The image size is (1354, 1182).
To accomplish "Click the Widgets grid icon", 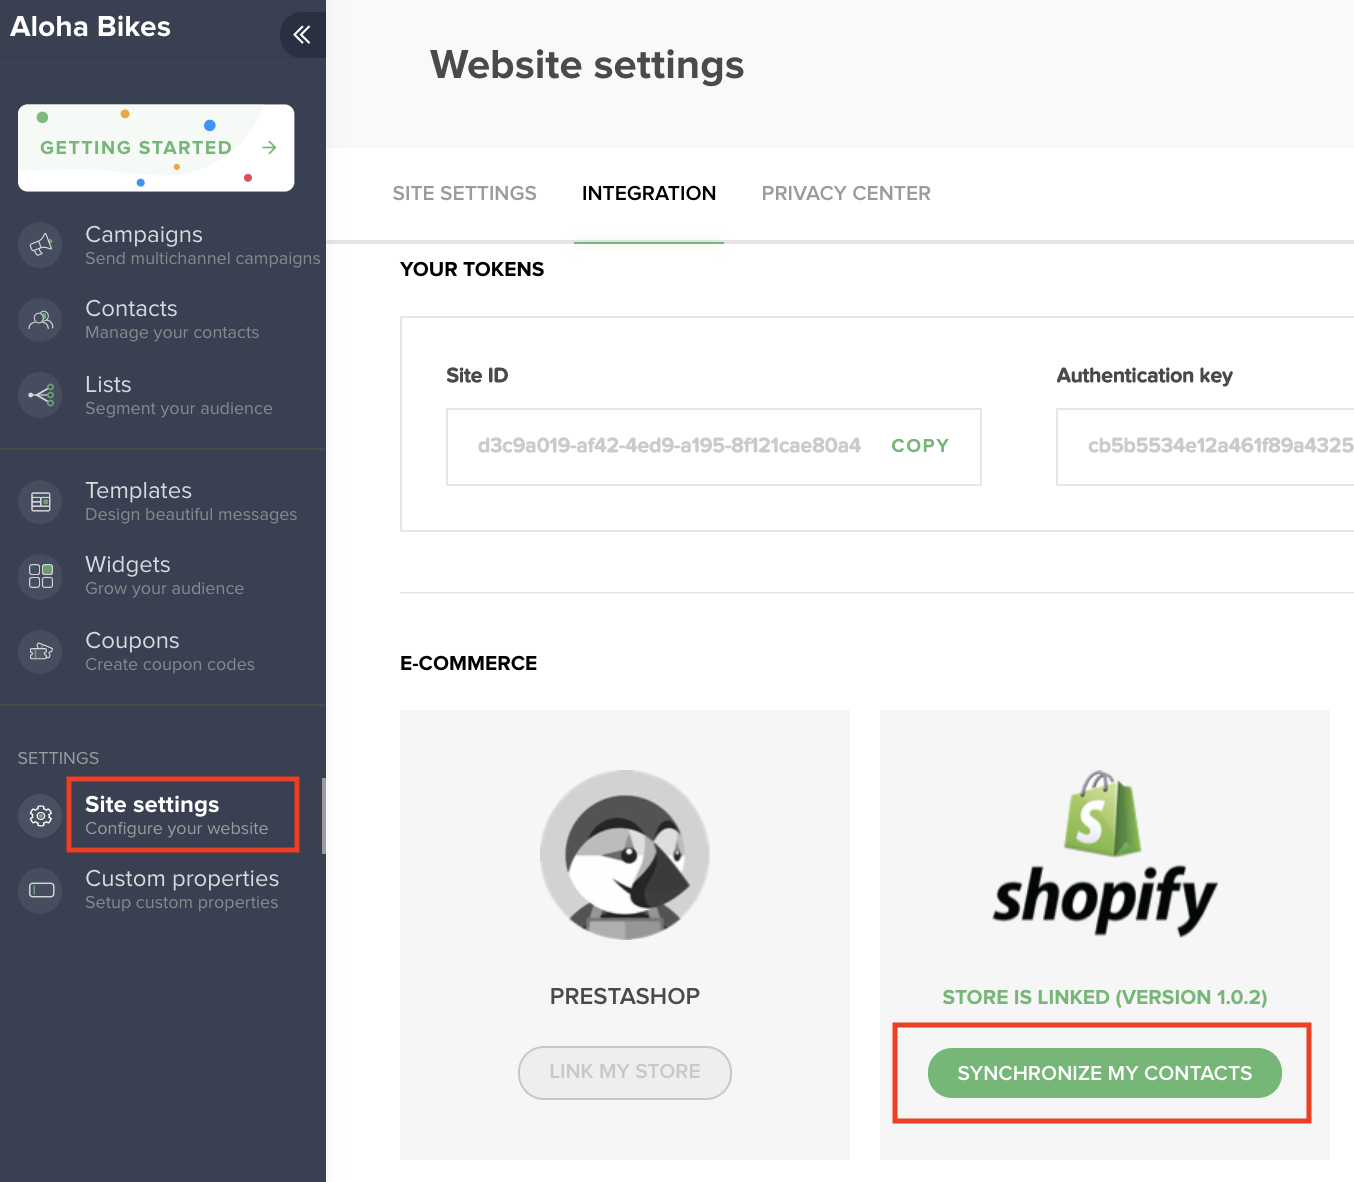I will pos(41,576).
